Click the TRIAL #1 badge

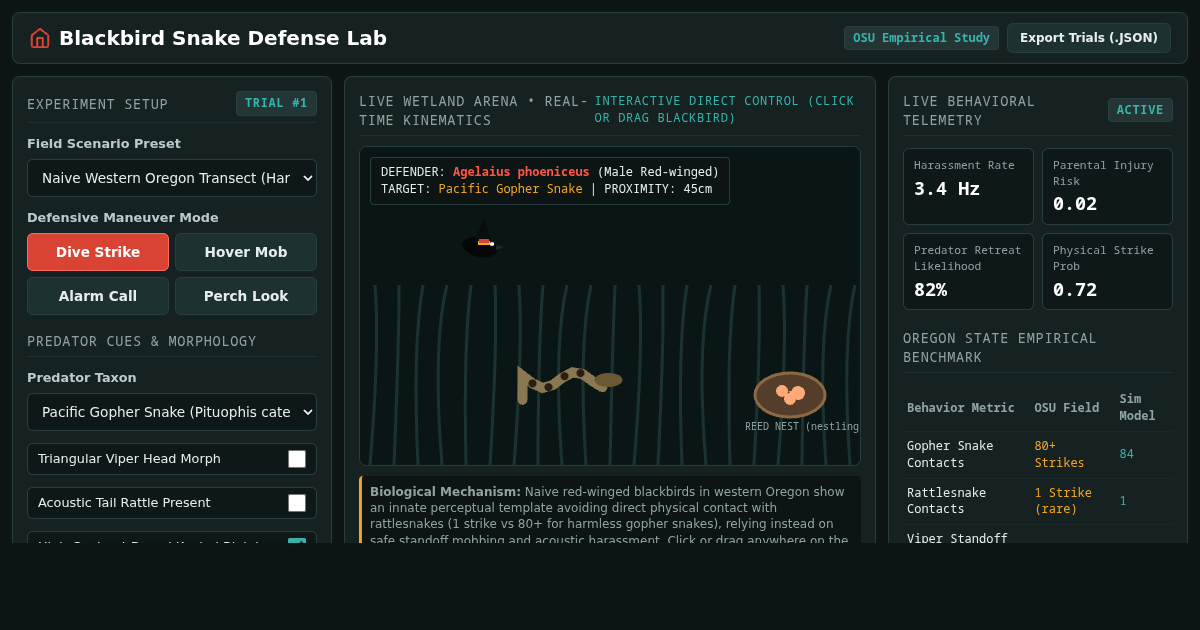(x=276, y=103)
